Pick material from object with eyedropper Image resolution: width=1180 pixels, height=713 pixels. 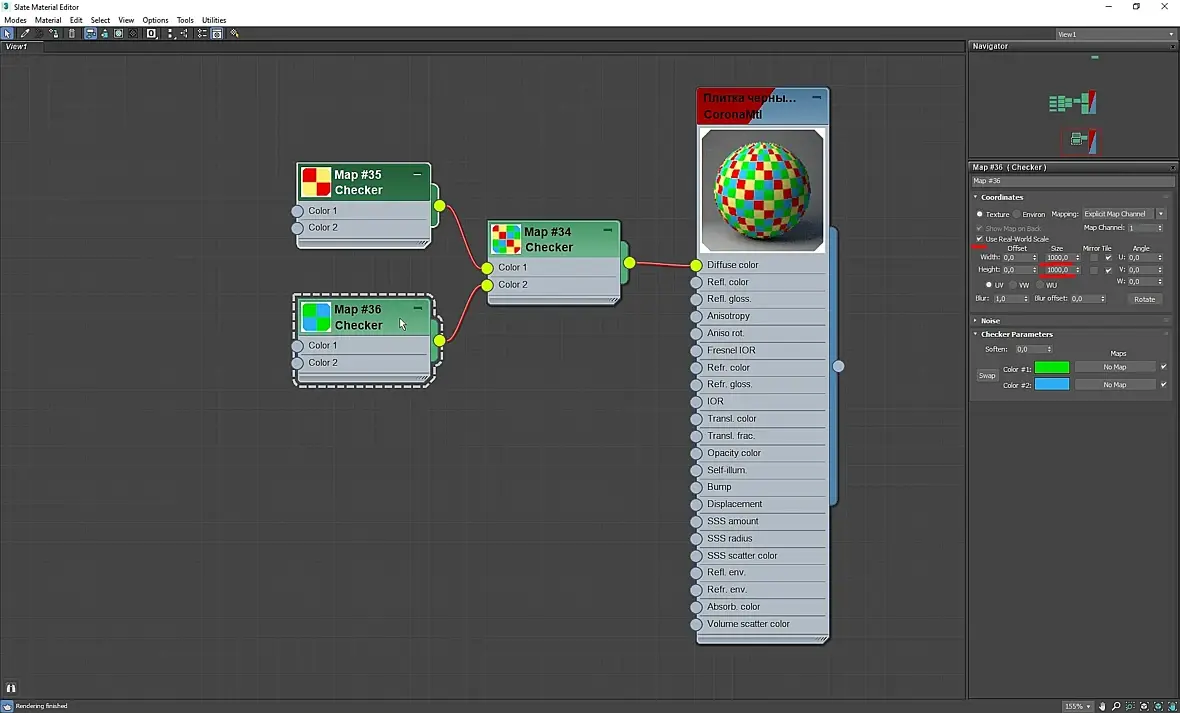pos(25,33)
